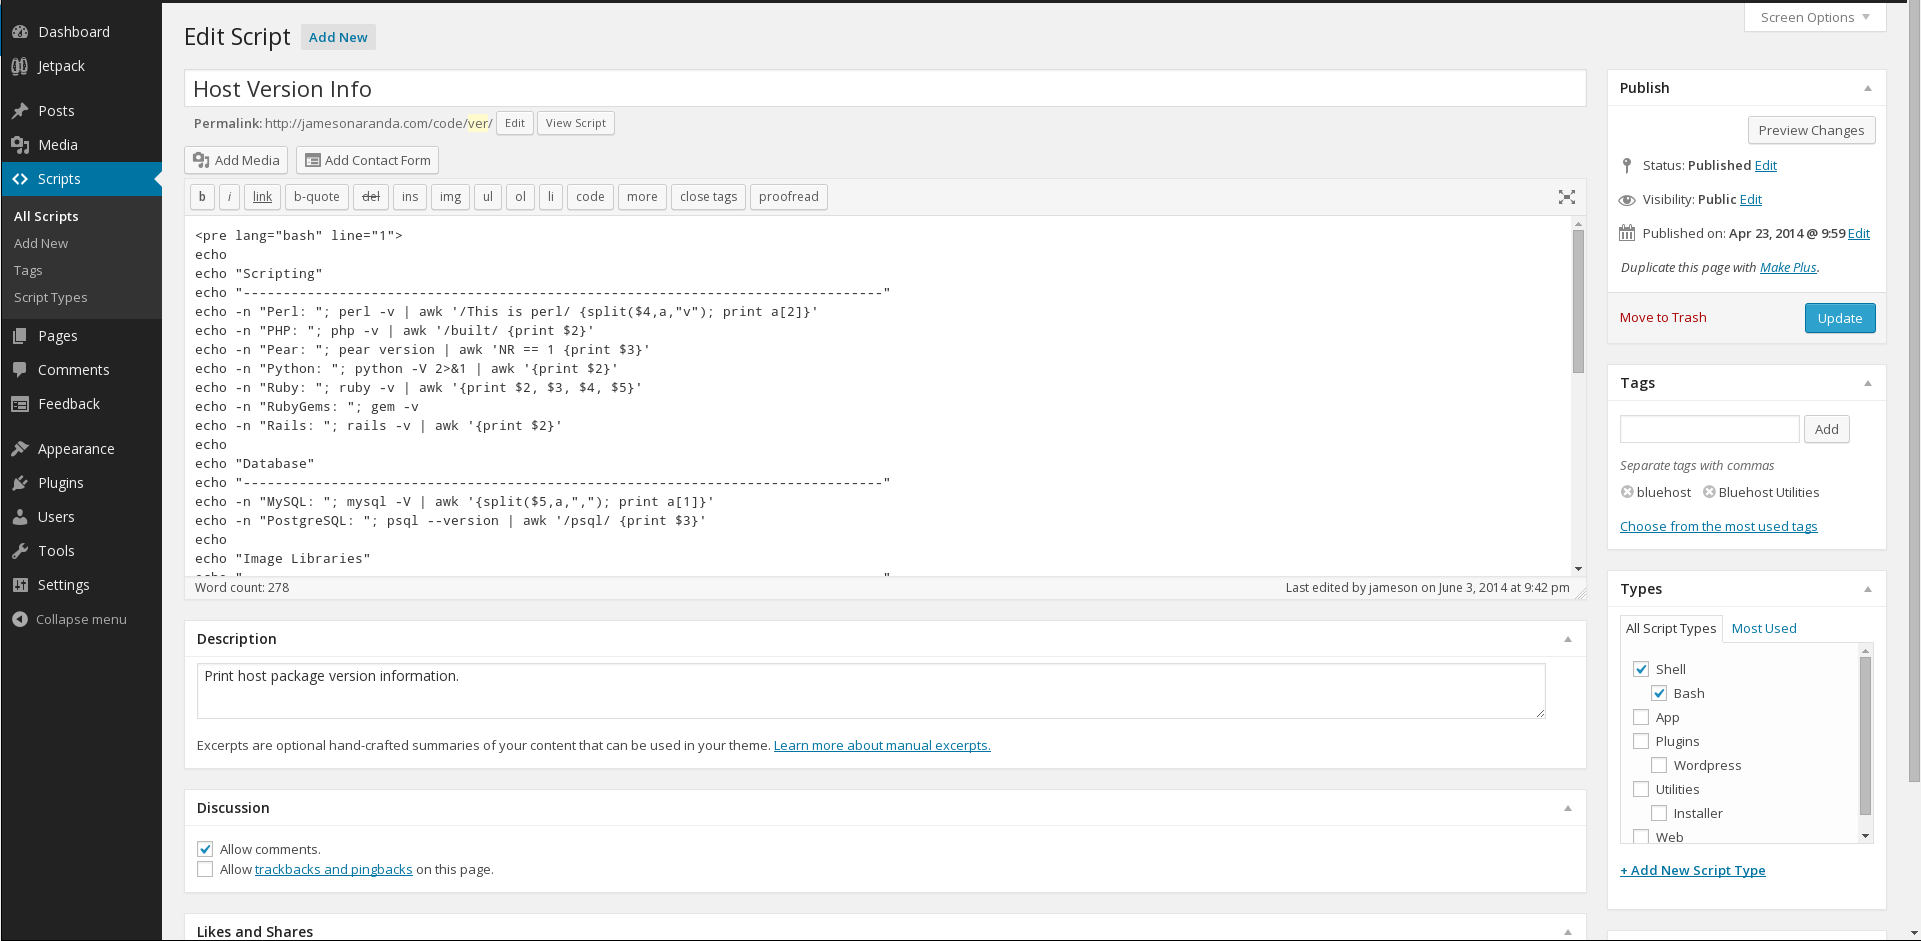This screenshot has width=1921, height=941.
Task: Click Add New Script Type link
Action: point(1693,870)
